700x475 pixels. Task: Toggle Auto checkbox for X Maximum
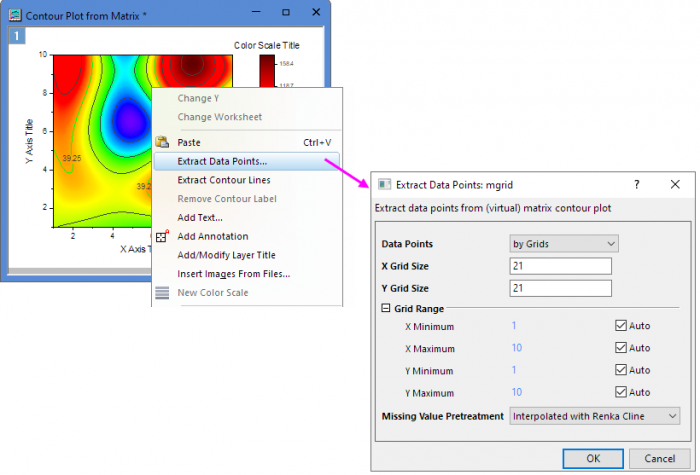click(x=621, y=348)
